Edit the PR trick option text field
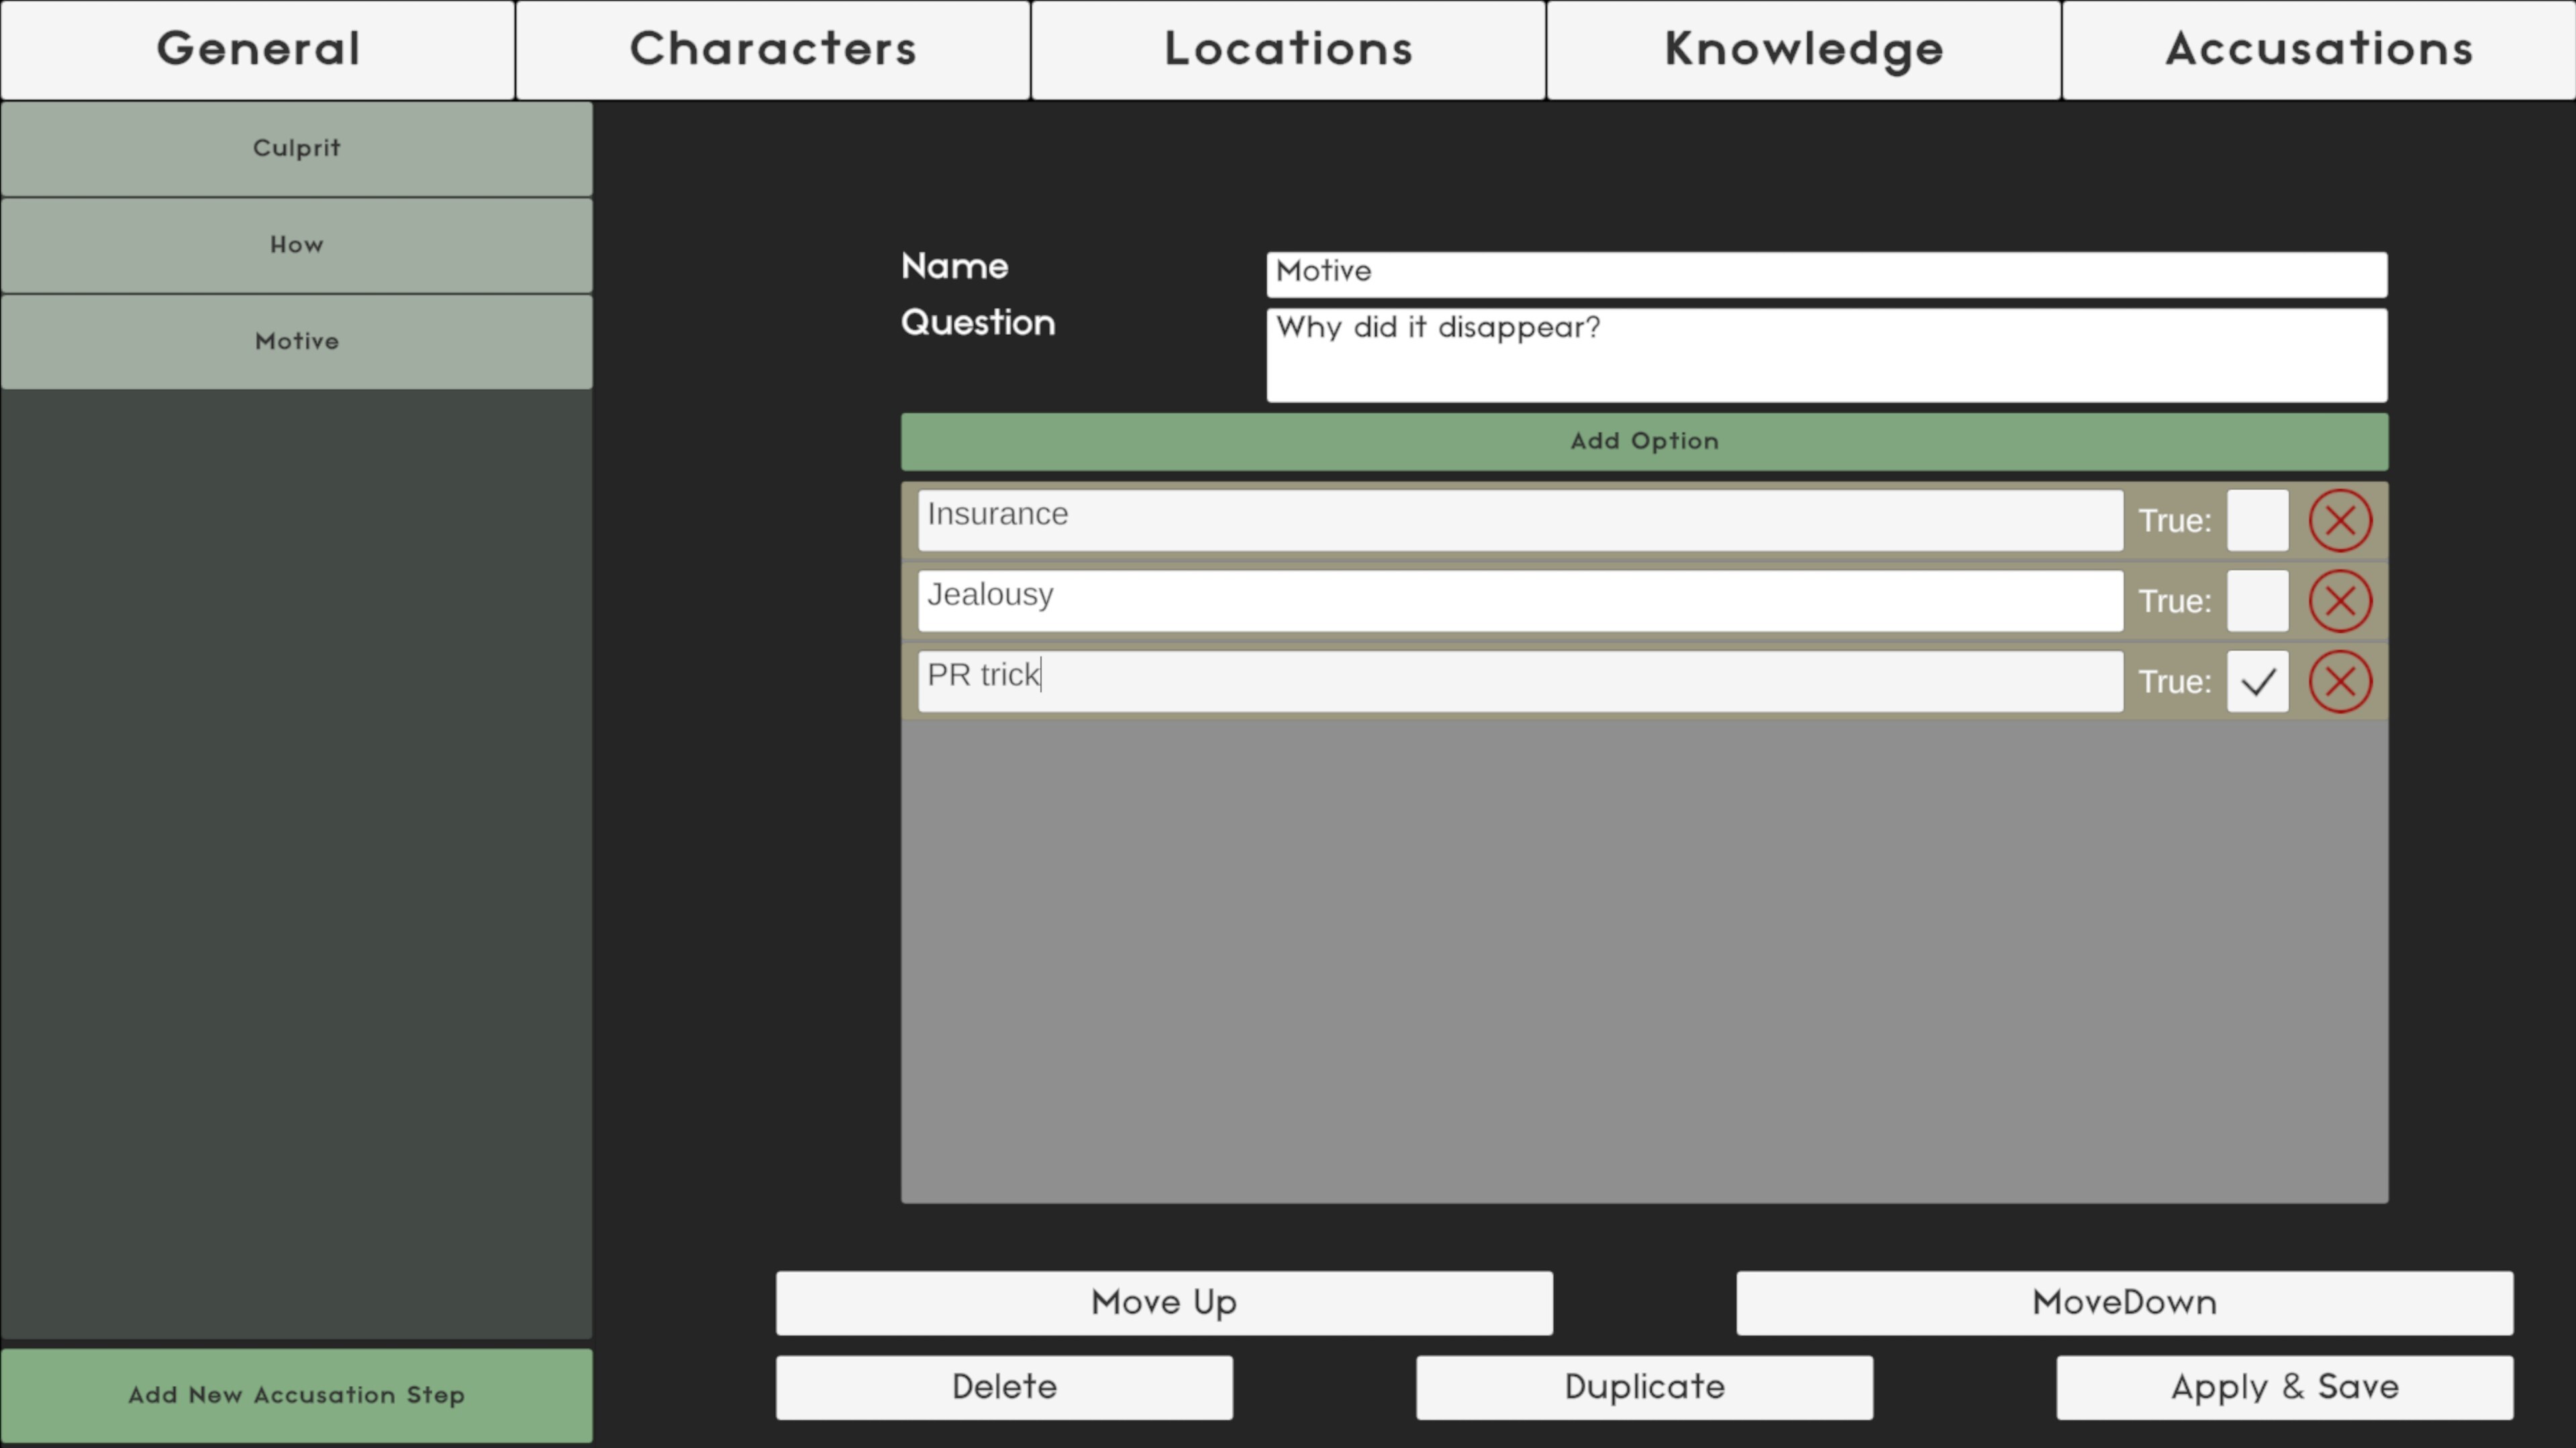 tap(1520, 682)
